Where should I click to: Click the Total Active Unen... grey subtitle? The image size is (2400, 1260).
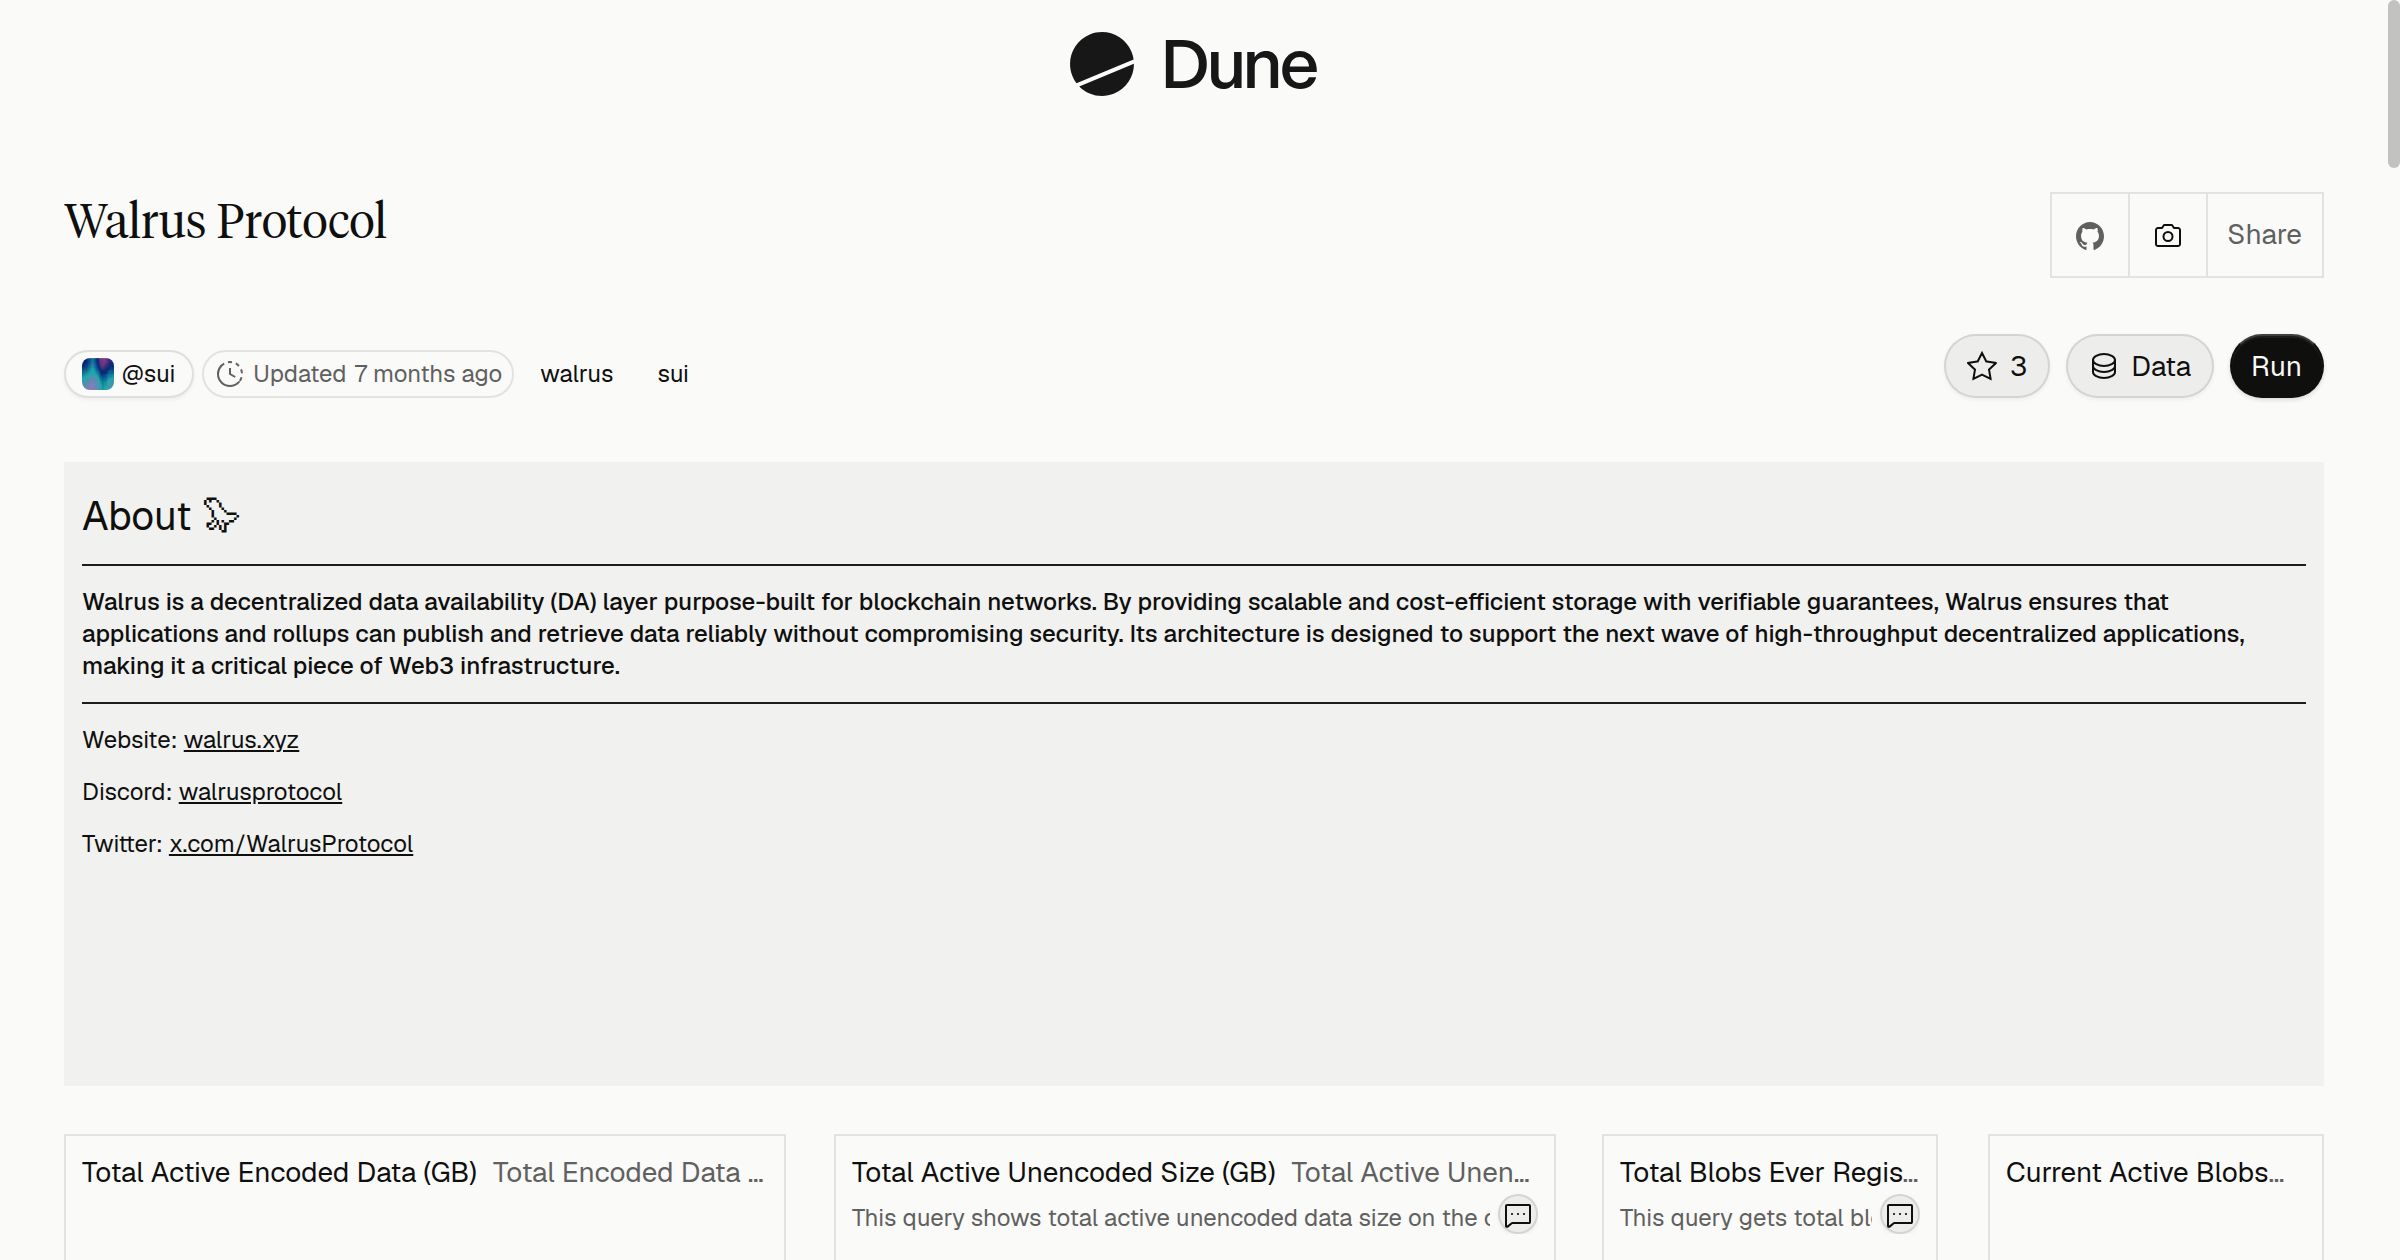tap(1410, 1172)
